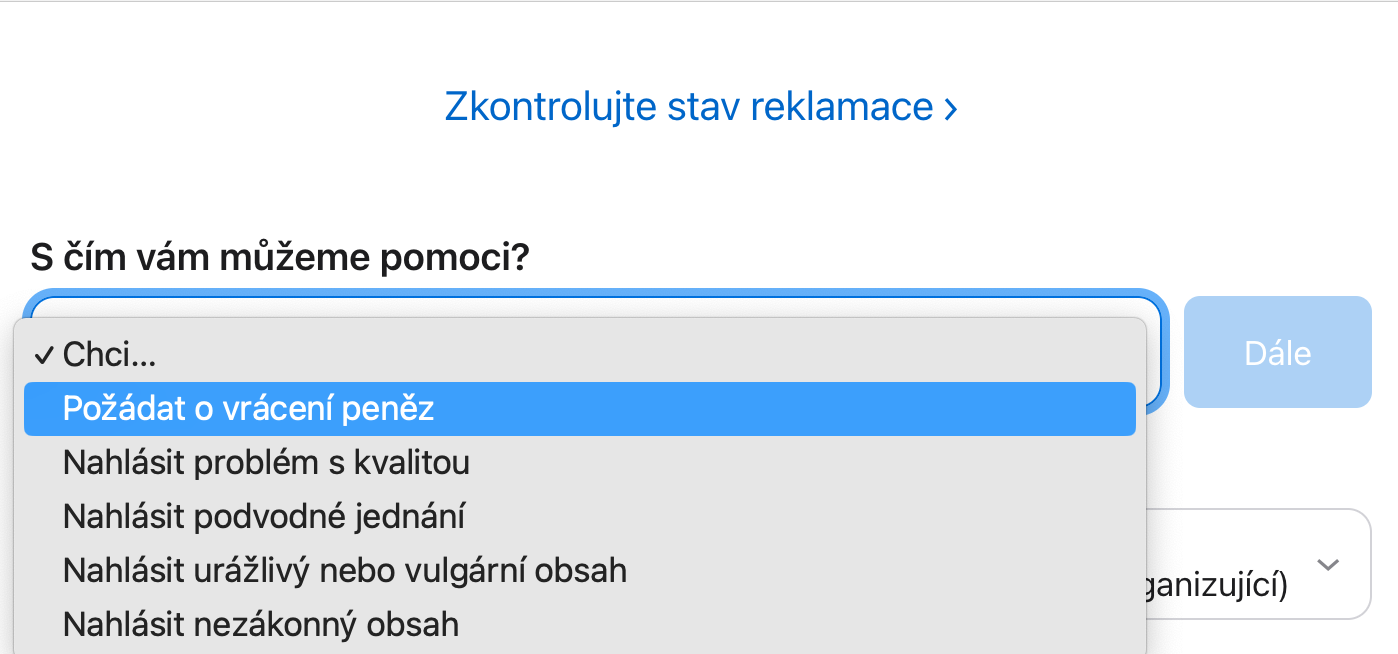The width and height of the screenshot is (1398, 654).
Task: Pick 'Nahlásit podvodné jednání' from list
Action: [x=263, y=517]
